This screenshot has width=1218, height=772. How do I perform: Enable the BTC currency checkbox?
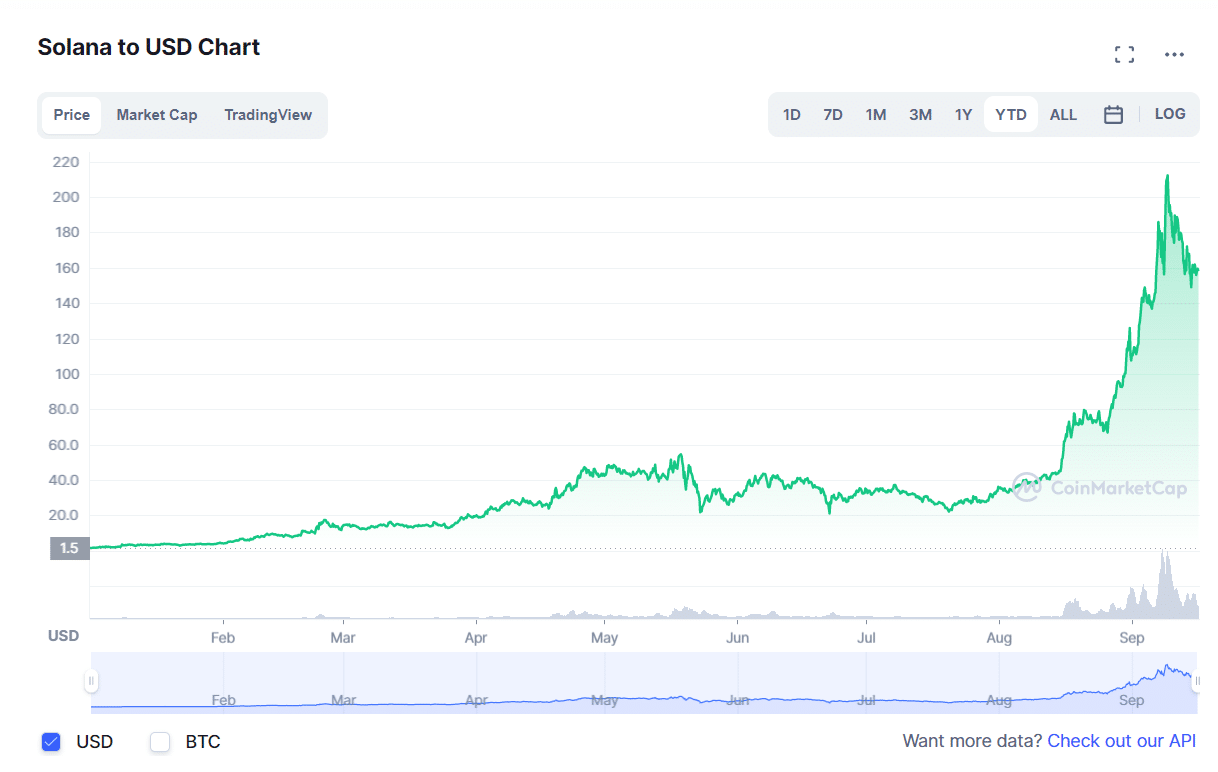[x=160, y=742]
